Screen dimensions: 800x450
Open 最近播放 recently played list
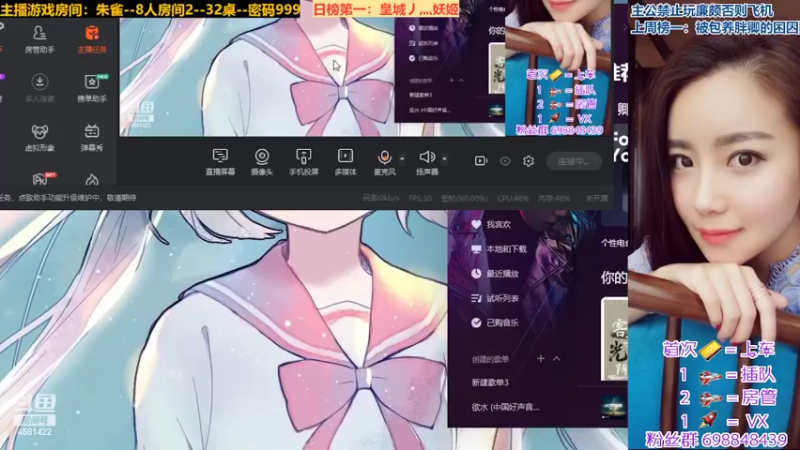point(503,273)
